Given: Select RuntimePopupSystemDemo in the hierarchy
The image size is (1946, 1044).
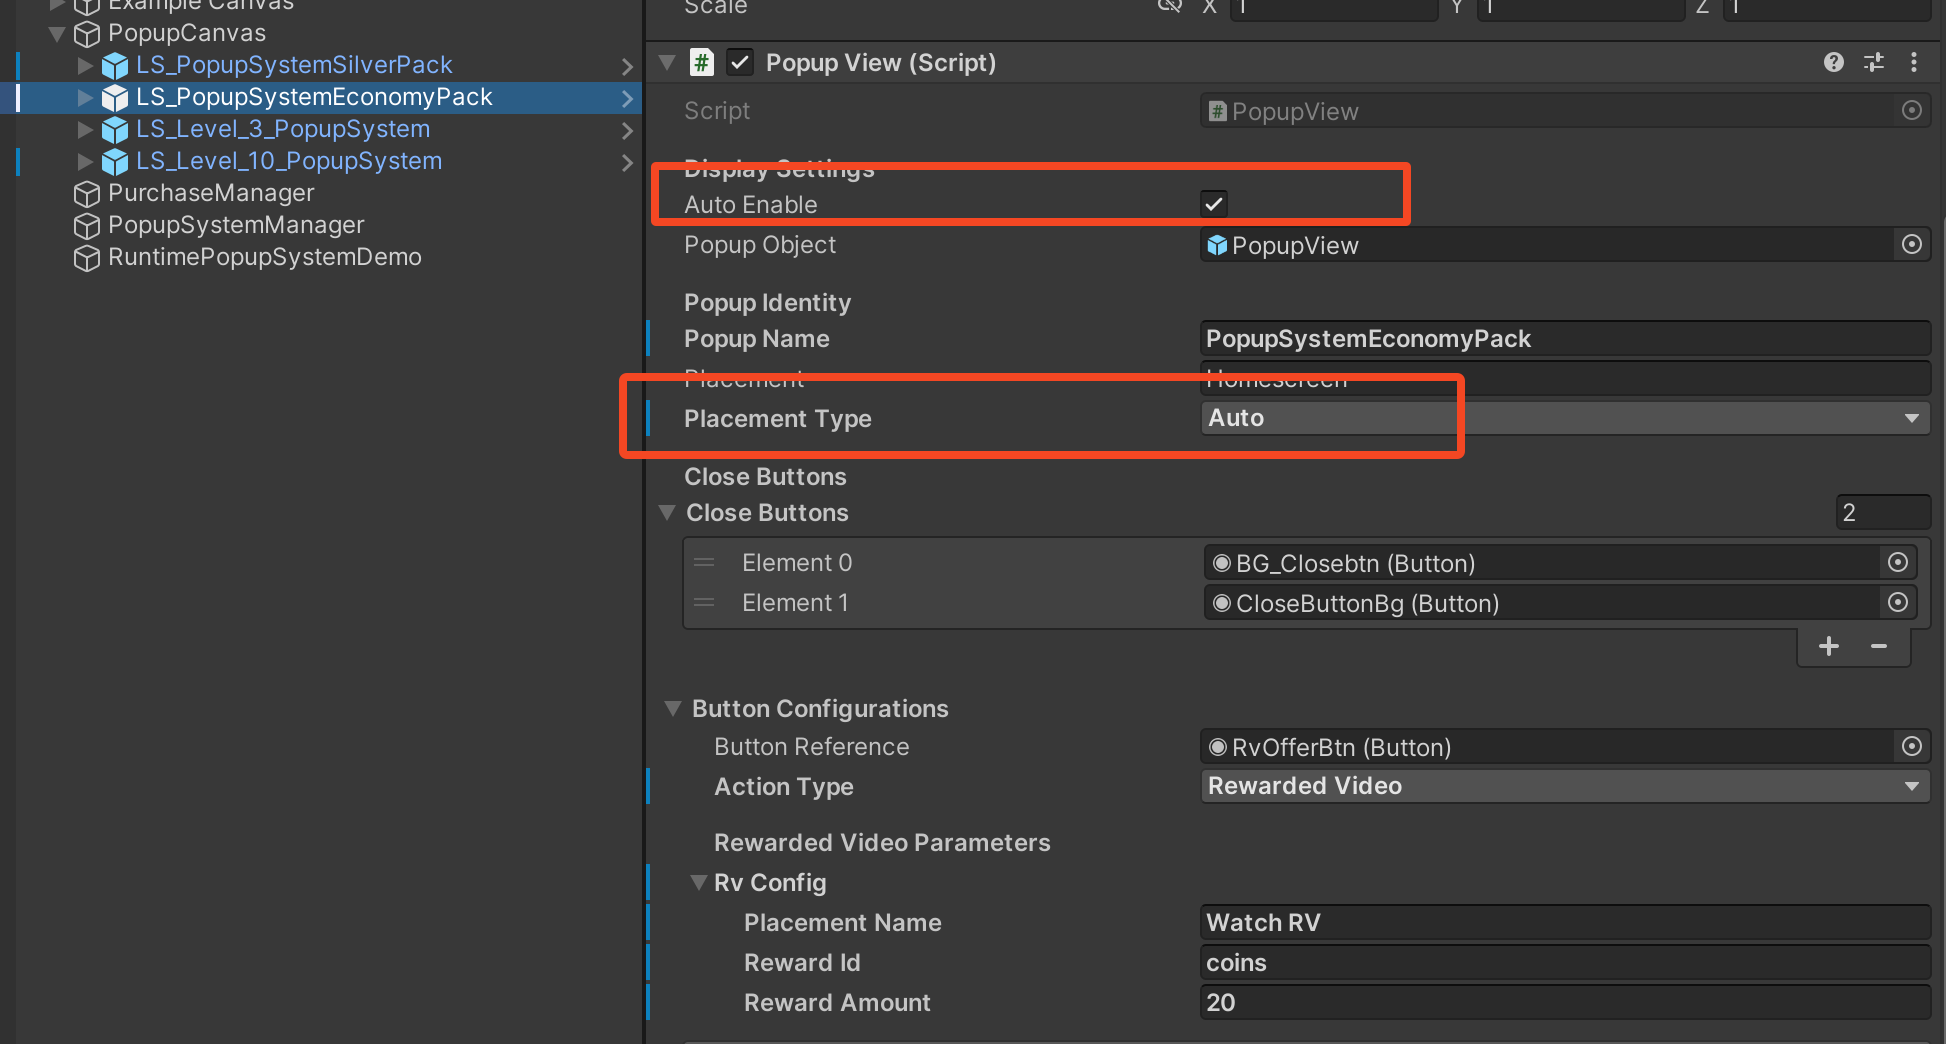Looking at the screenshot, I should [x=264, y=257].
